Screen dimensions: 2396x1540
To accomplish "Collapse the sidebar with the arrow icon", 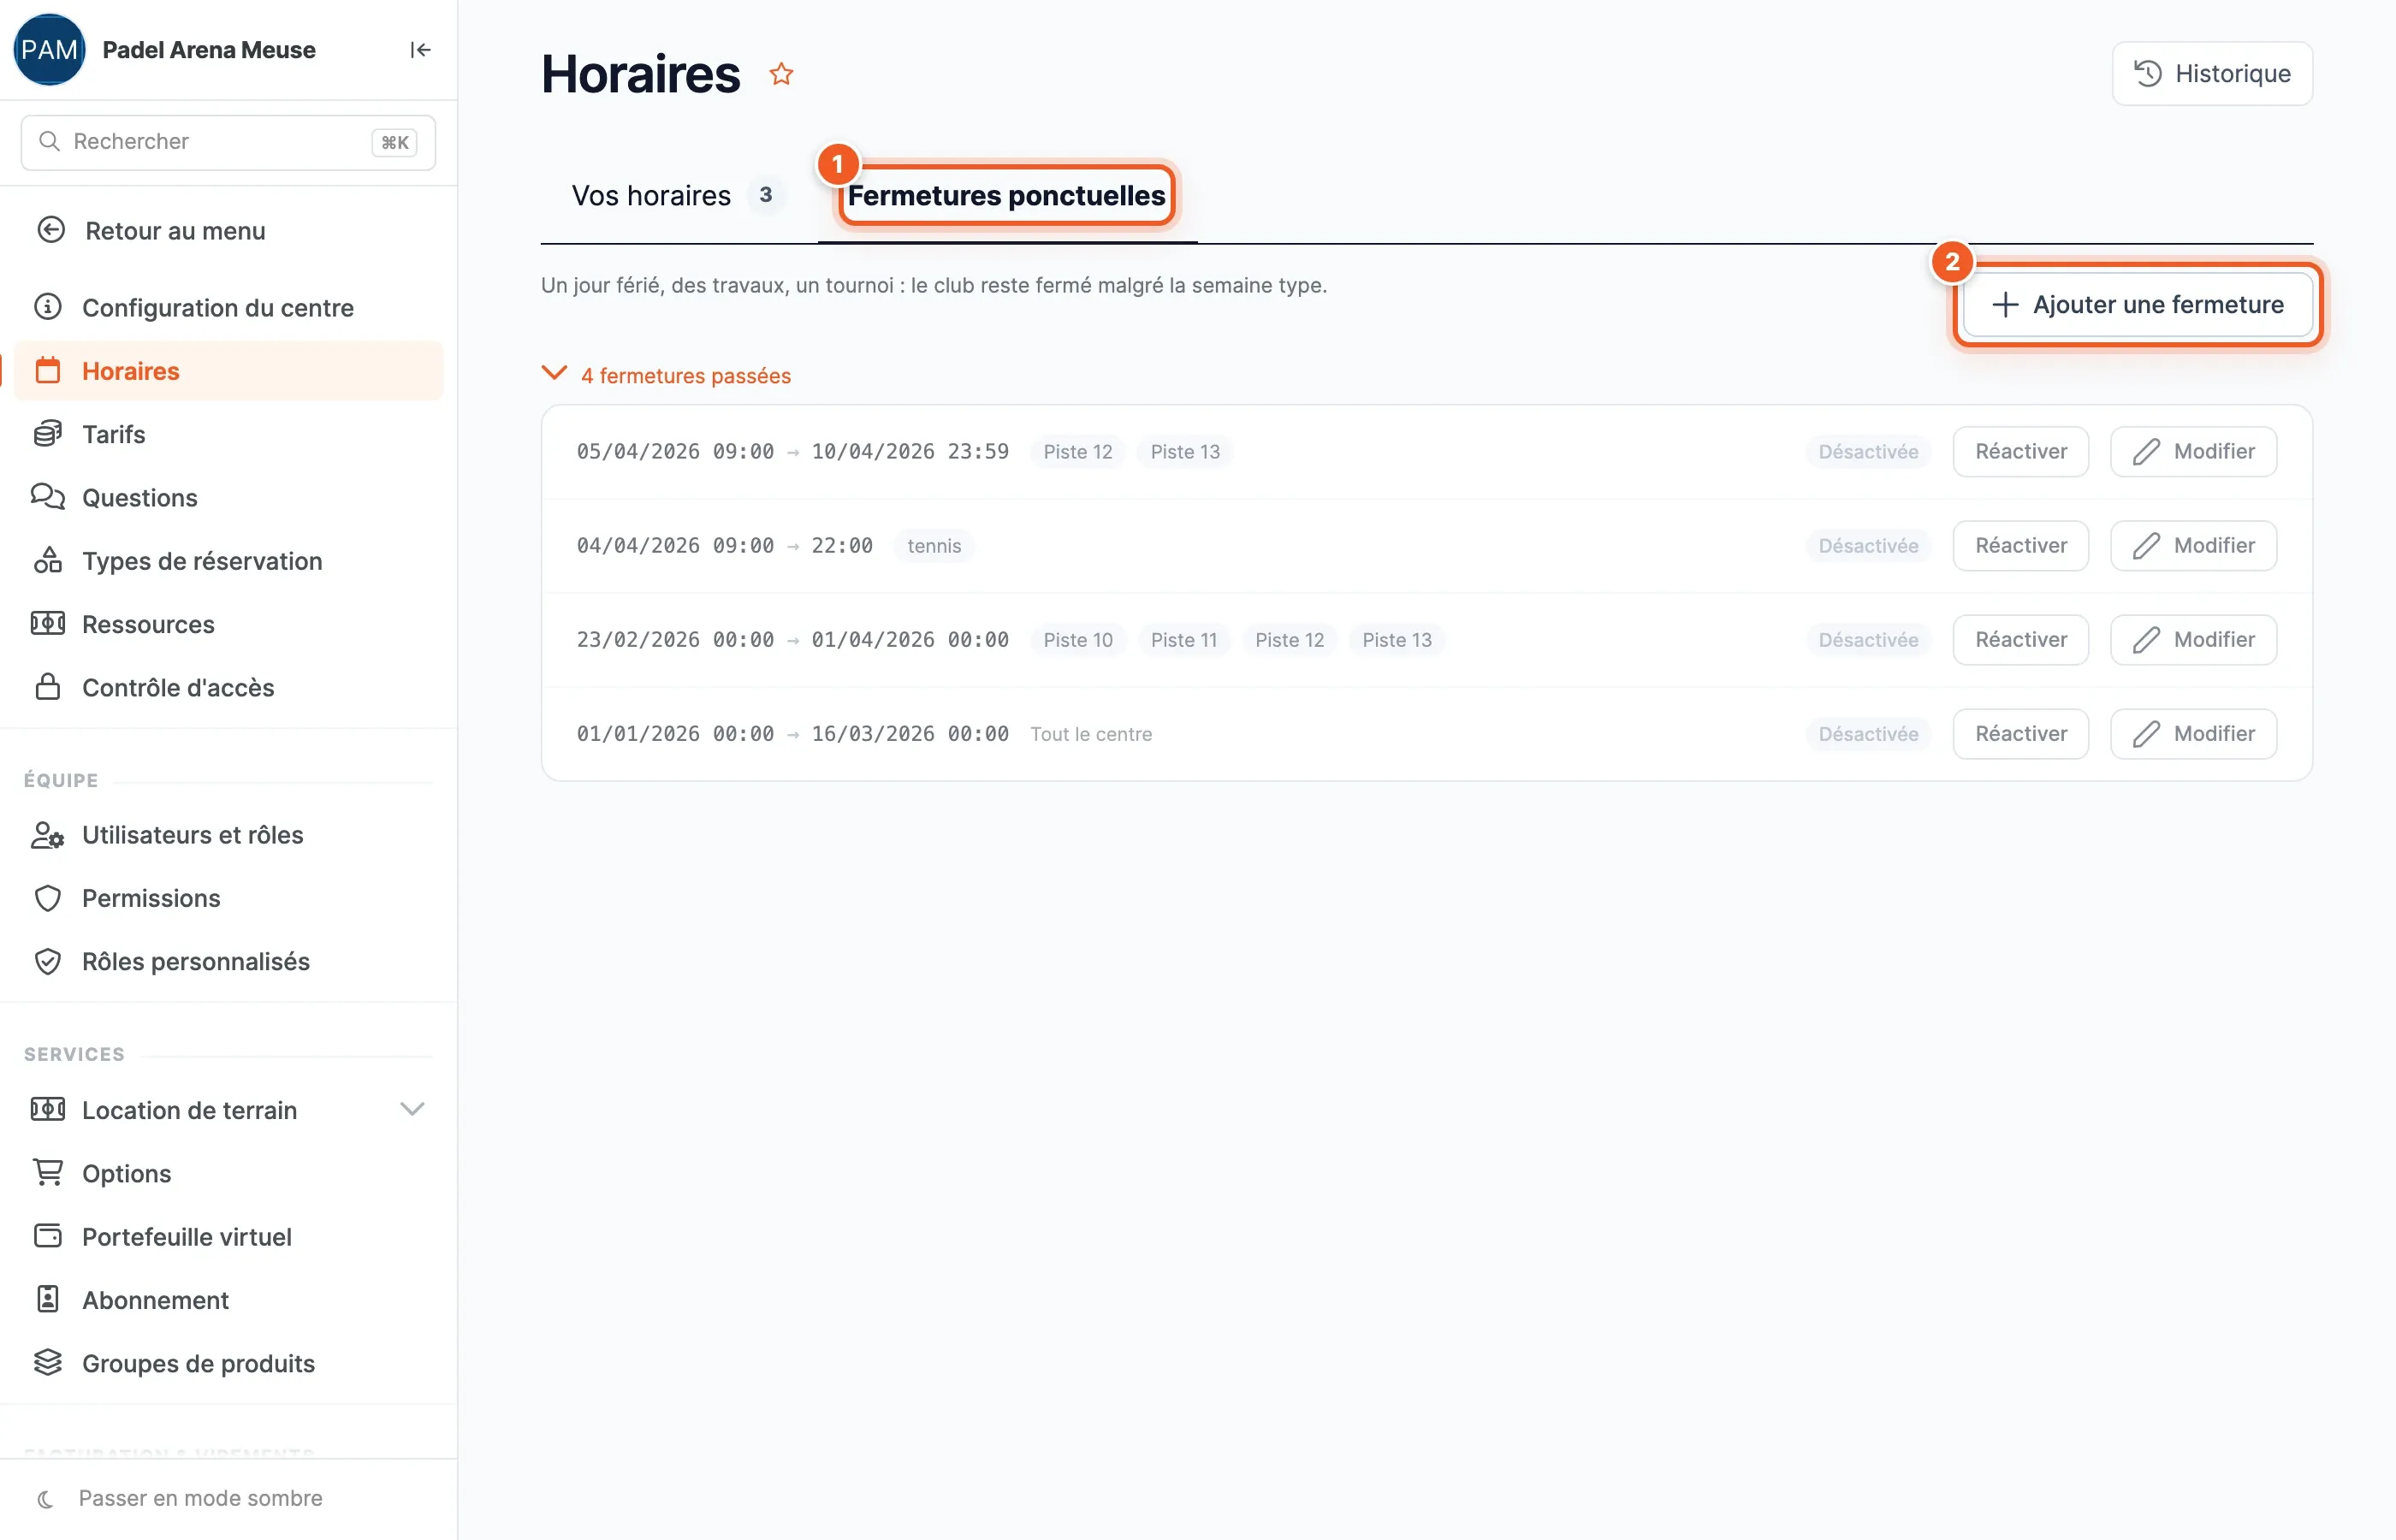I will (x=420, y=49).
